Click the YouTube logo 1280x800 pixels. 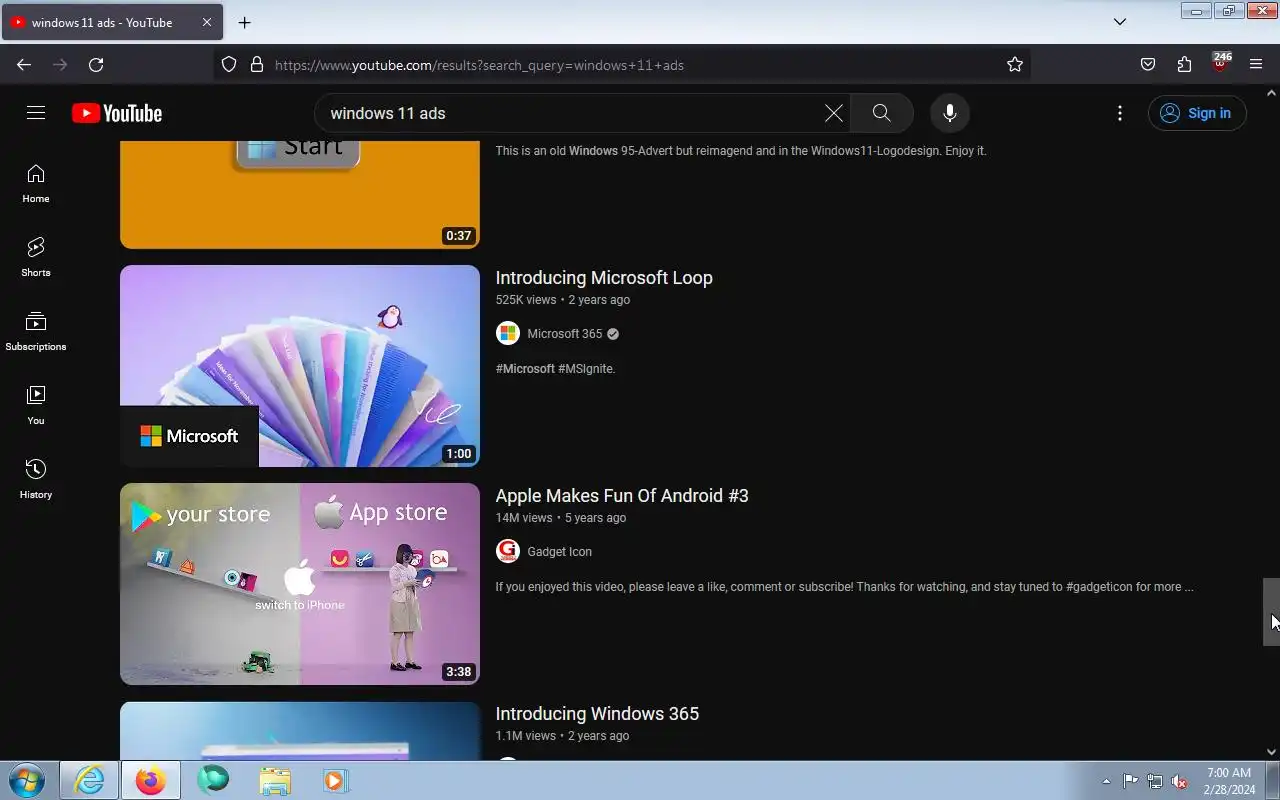click(x=117, y=113)
